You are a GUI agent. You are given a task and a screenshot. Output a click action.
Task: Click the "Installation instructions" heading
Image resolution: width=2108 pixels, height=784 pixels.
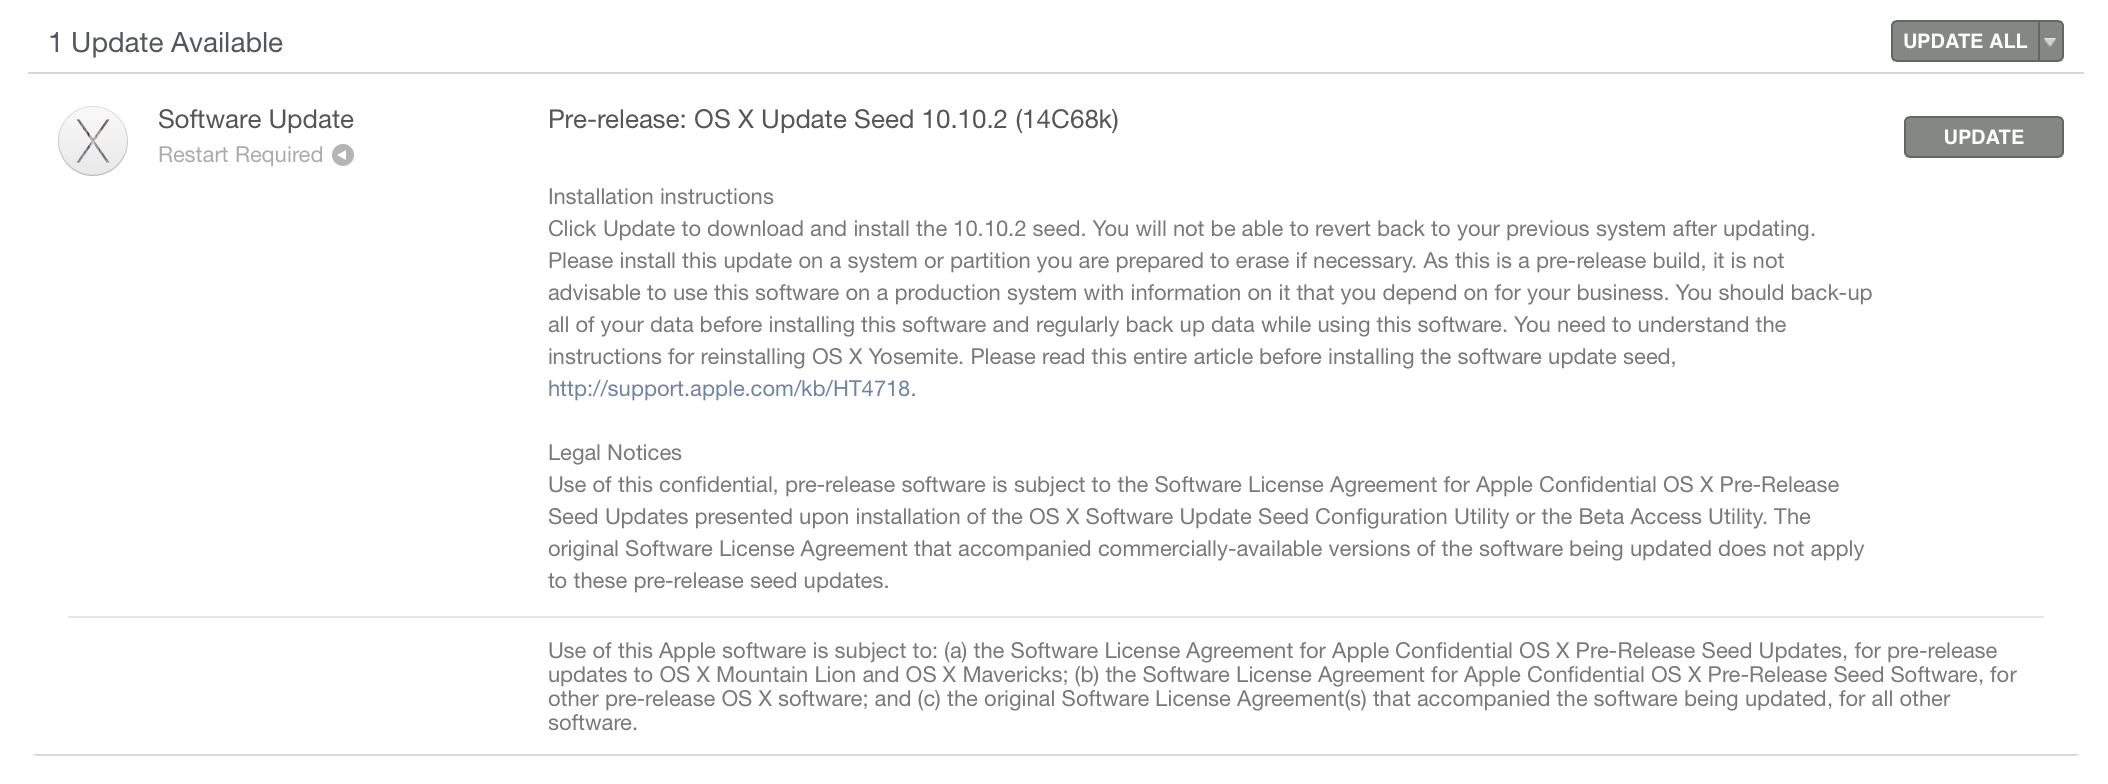660,196
